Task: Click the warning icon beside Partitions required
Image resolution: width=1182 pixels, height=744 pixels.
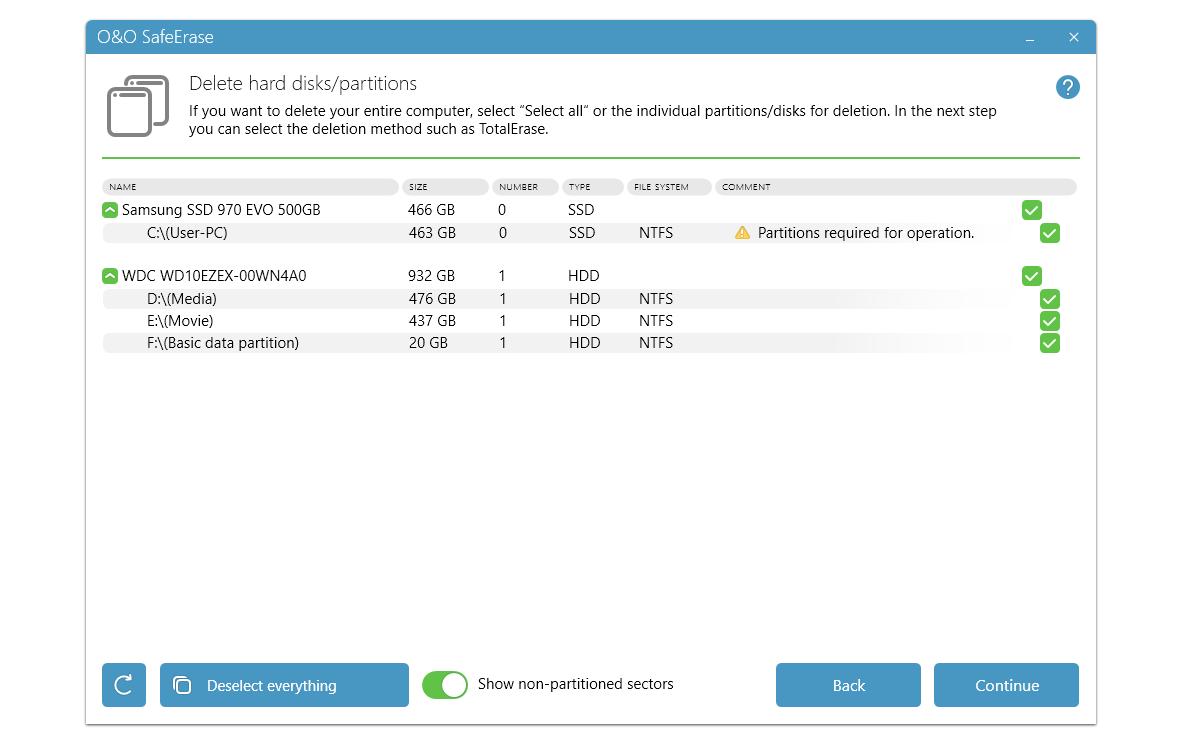Action: [x=742, y=233]
